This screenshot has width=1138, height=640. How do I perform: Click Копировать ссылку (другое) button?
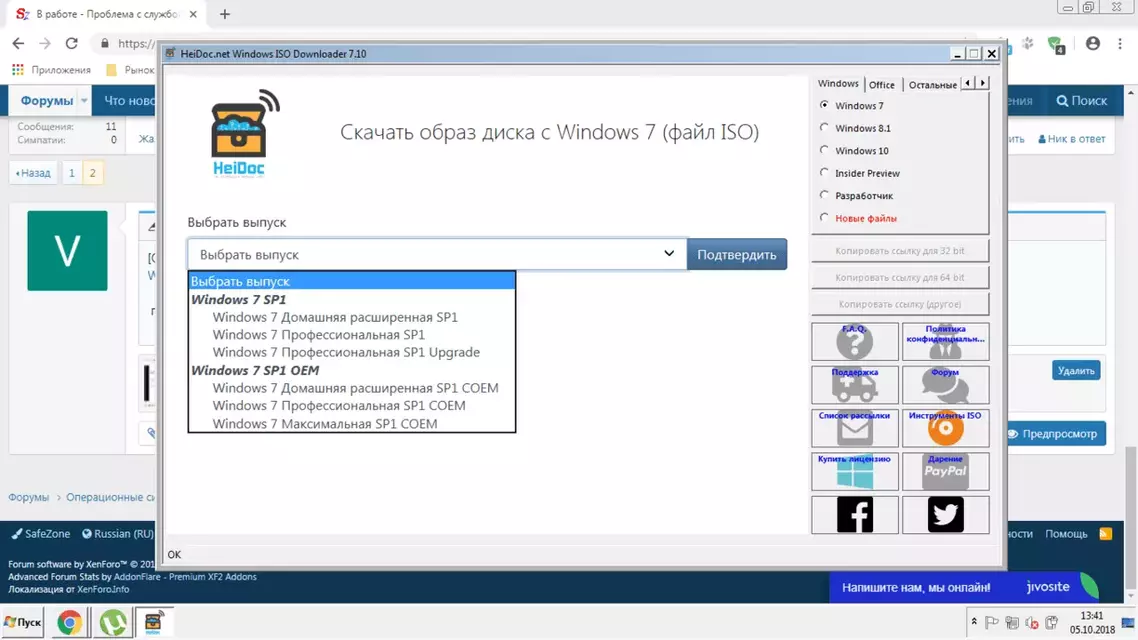[900, 305]
